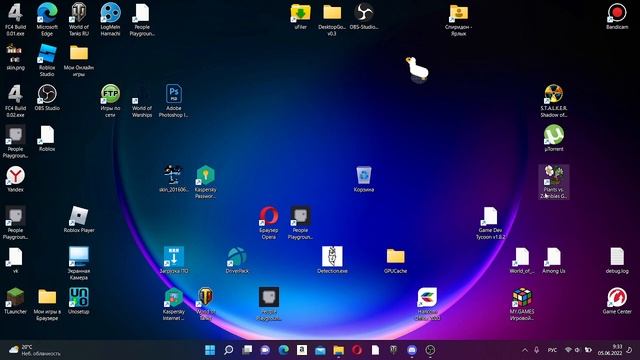Image resolution: width=640 pixels, height=360 pixels.
Task: Select the Game Dev Tycoon v1.8.2 shortcut
Action: (490, 222)
